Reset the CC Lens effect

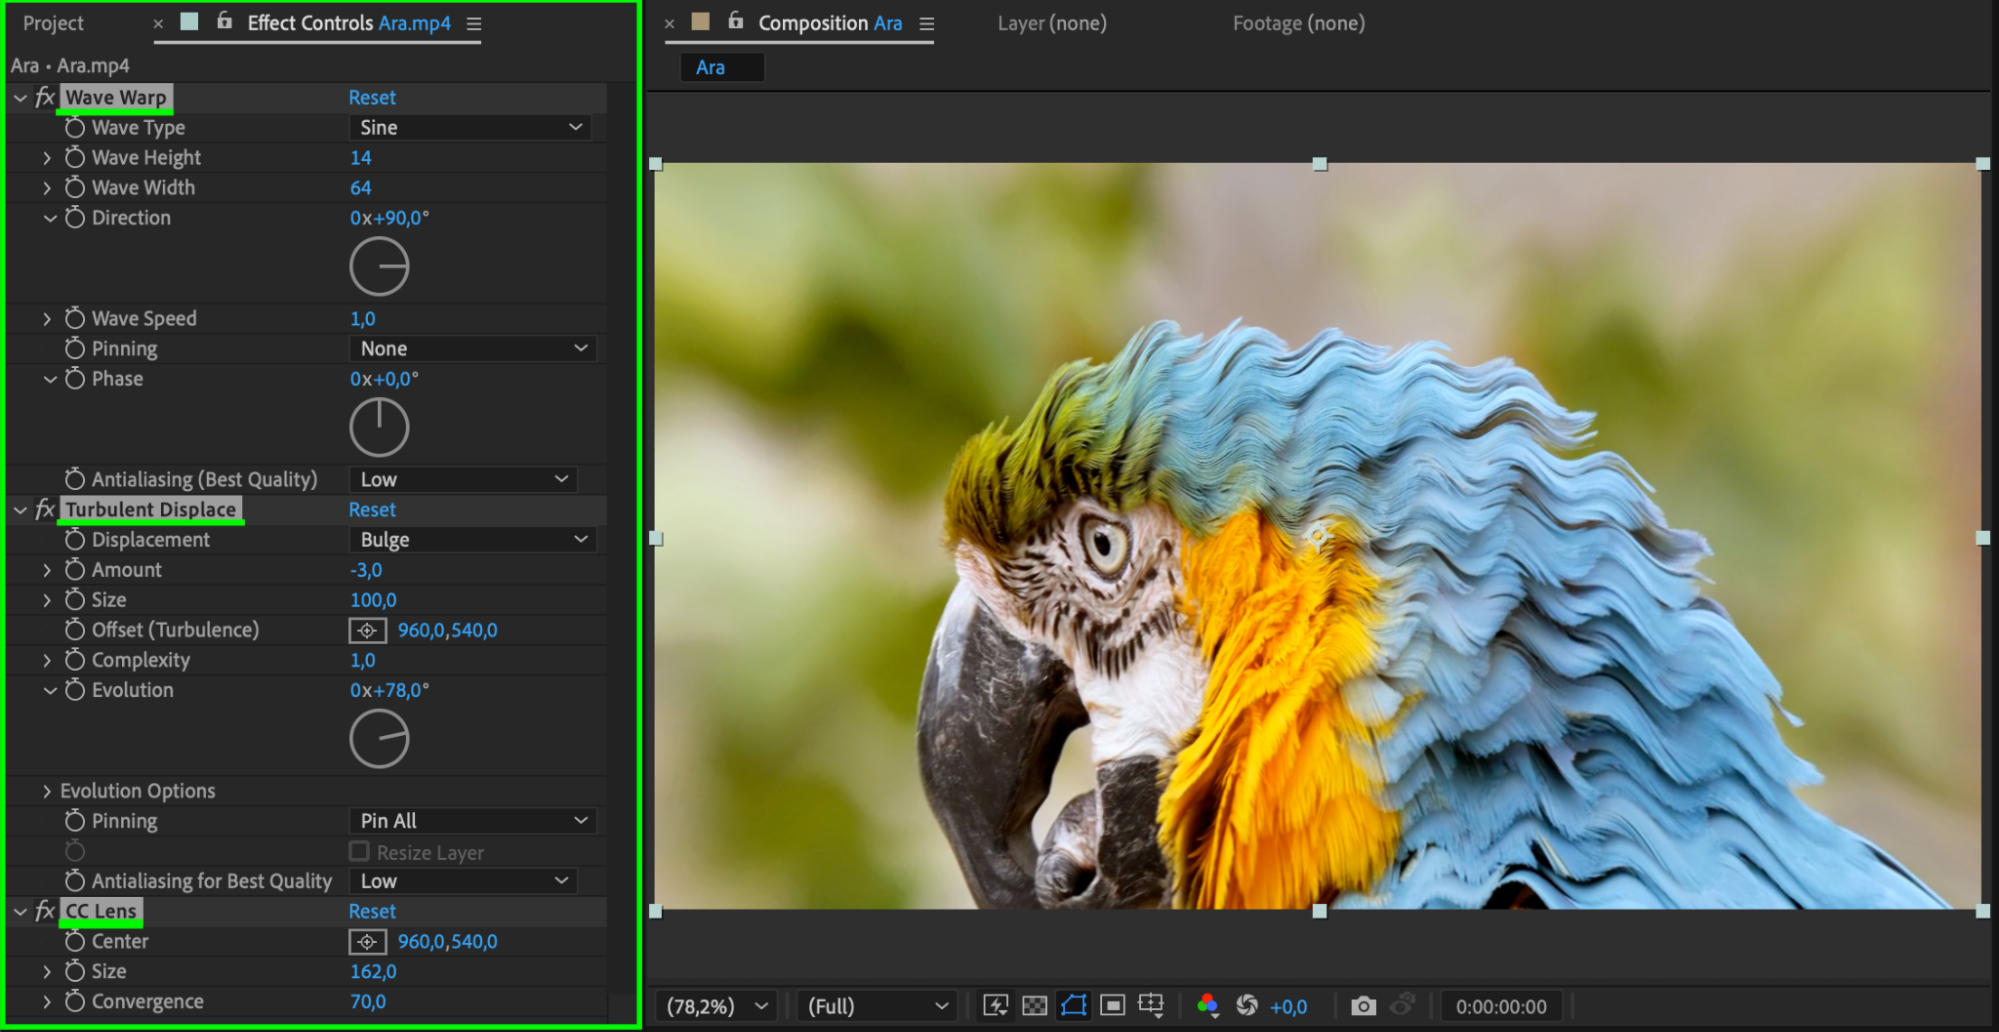click(x=372, y=912)
